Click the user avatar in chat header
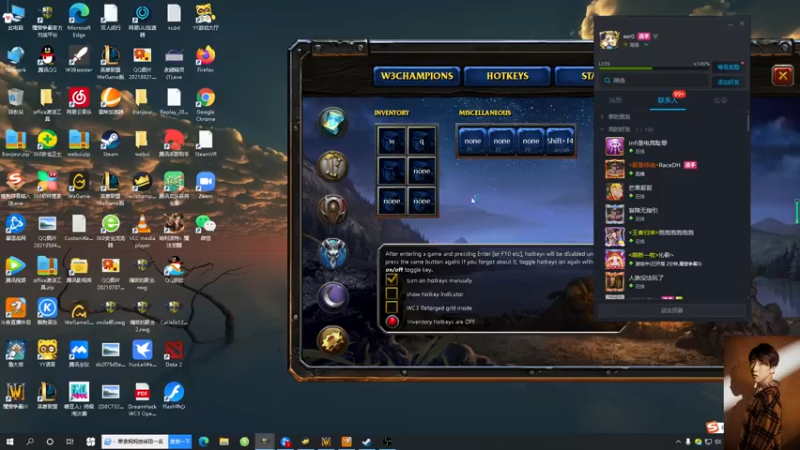This screenshot has height=450, width=800. point(609,39)
